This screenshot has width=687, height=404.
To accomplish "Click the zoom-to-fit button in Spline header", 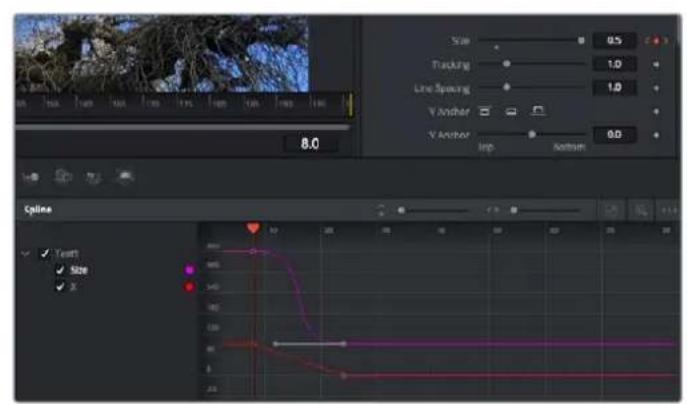I will tap(611, 211).
